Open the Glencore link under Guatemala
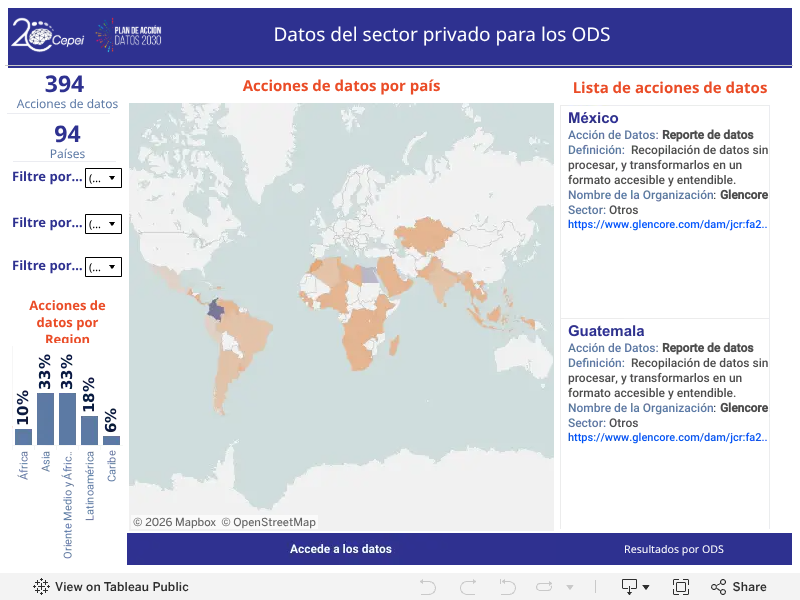Screen dimensions: 800x600 pos(667,437)
